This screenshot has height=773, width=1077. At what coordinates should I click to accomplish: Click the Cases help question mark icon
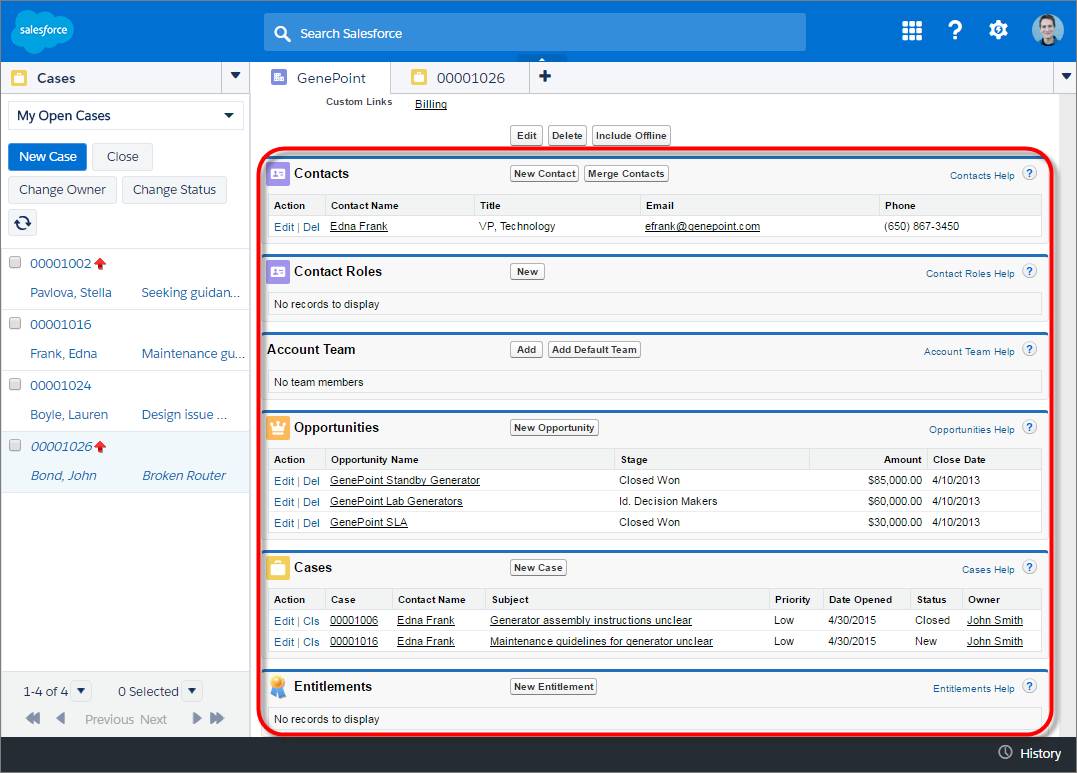pos(1029,568)
